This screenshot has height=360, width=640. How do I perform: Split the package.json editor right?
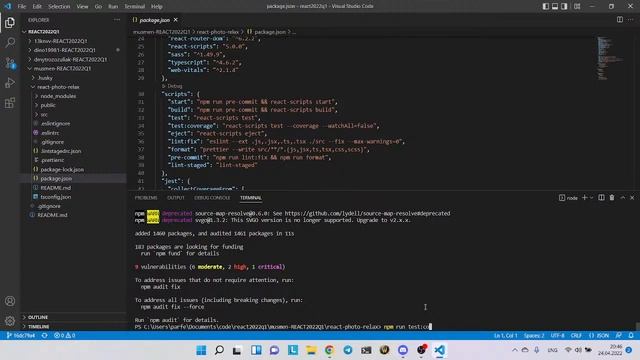tap(620, 20)
